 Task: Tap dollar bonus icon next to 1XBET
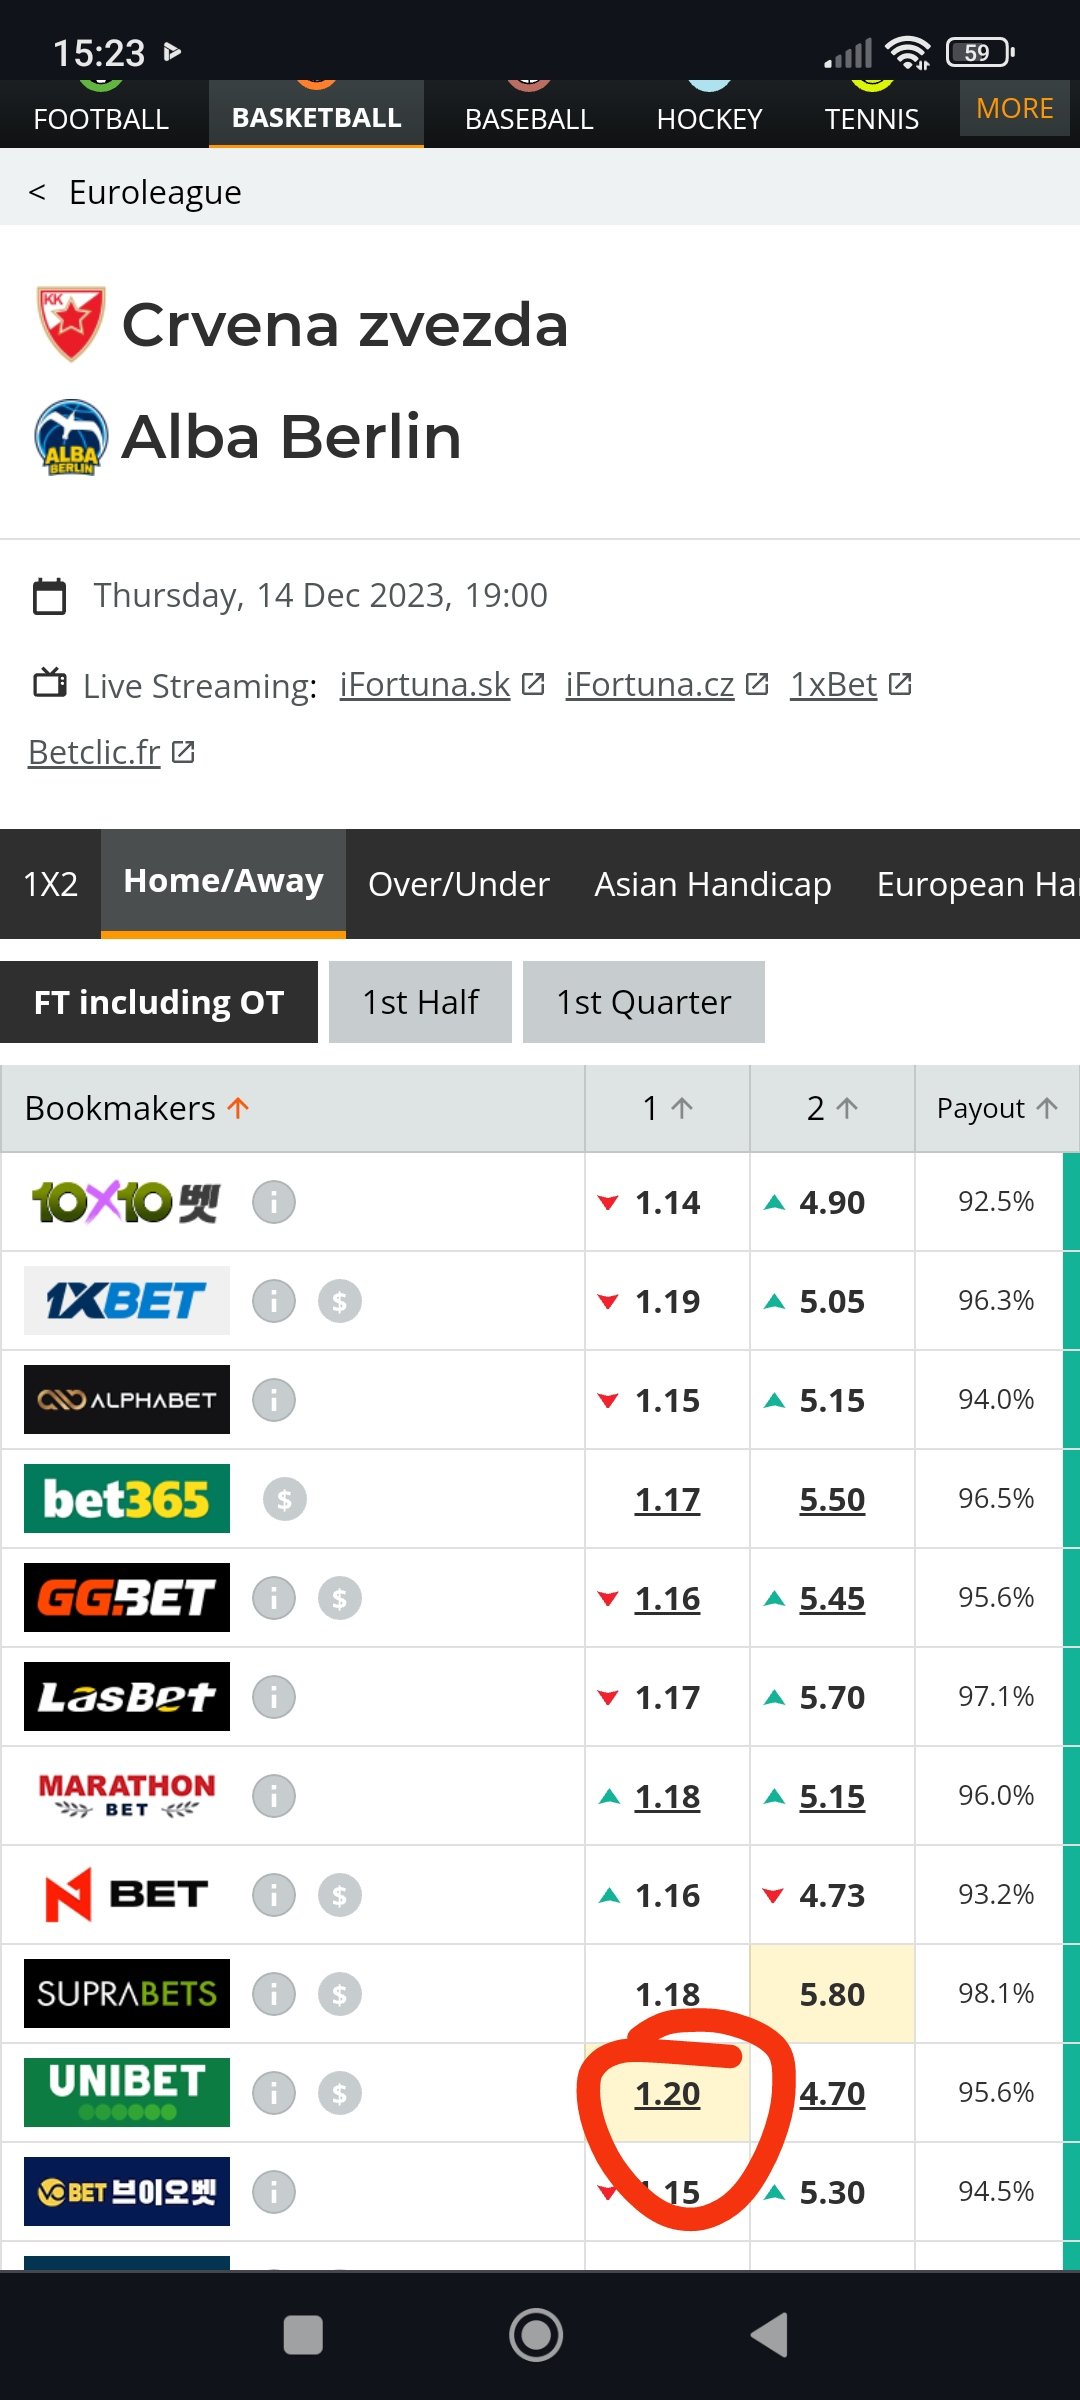340,1301
